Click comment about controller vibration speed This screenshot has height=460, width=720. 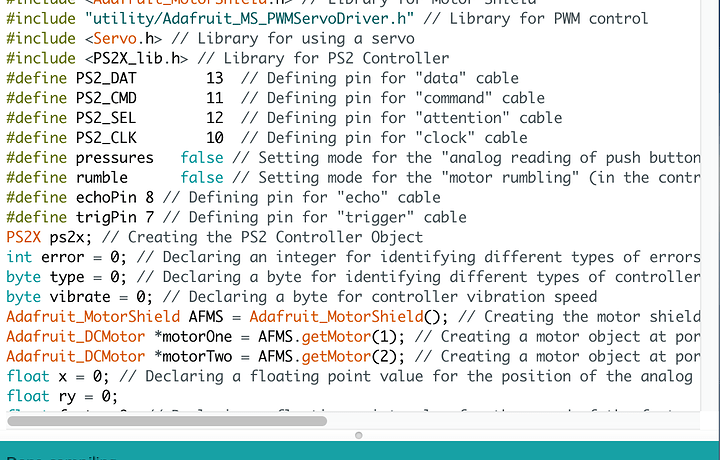coord(380,297)
